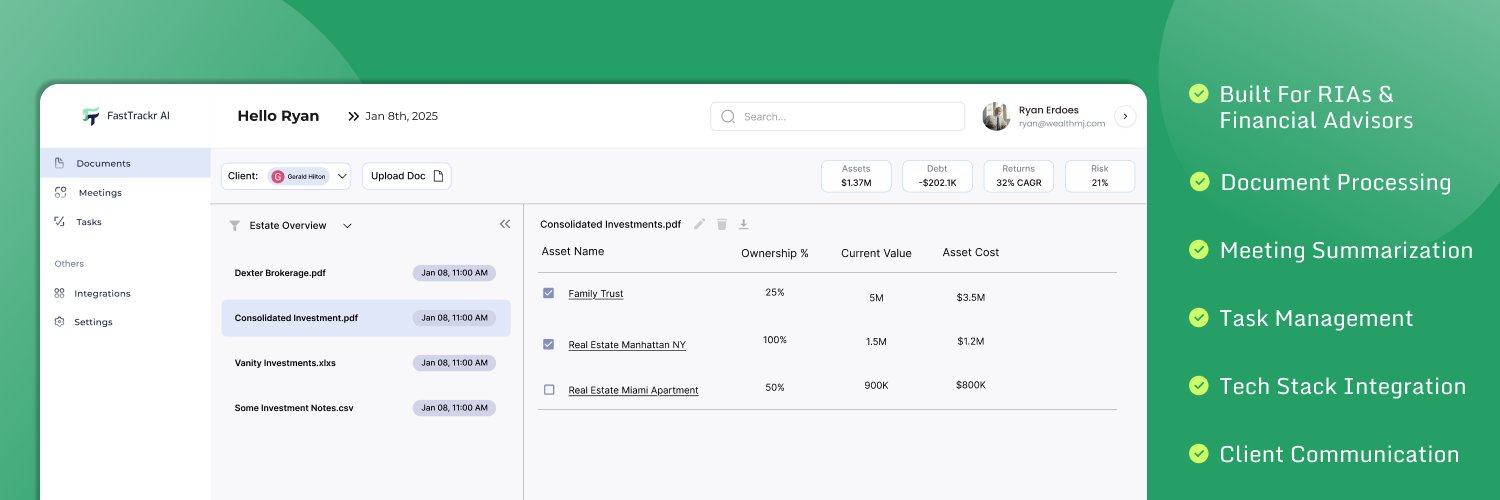This screenshot has height=500, width=1500.
Task: Click the 1.5M current value cell
Action: [x=876, y=342]
